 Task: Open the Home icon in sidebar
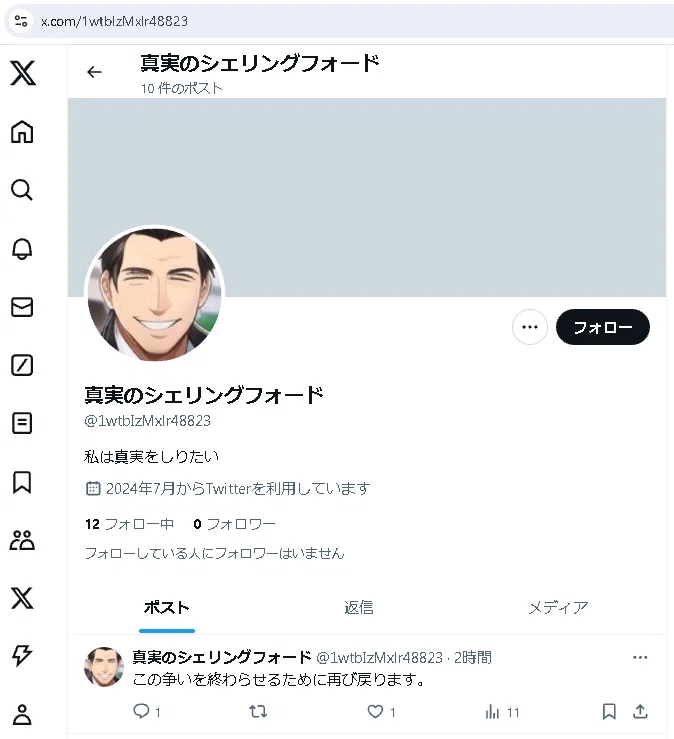coord(22,131)
